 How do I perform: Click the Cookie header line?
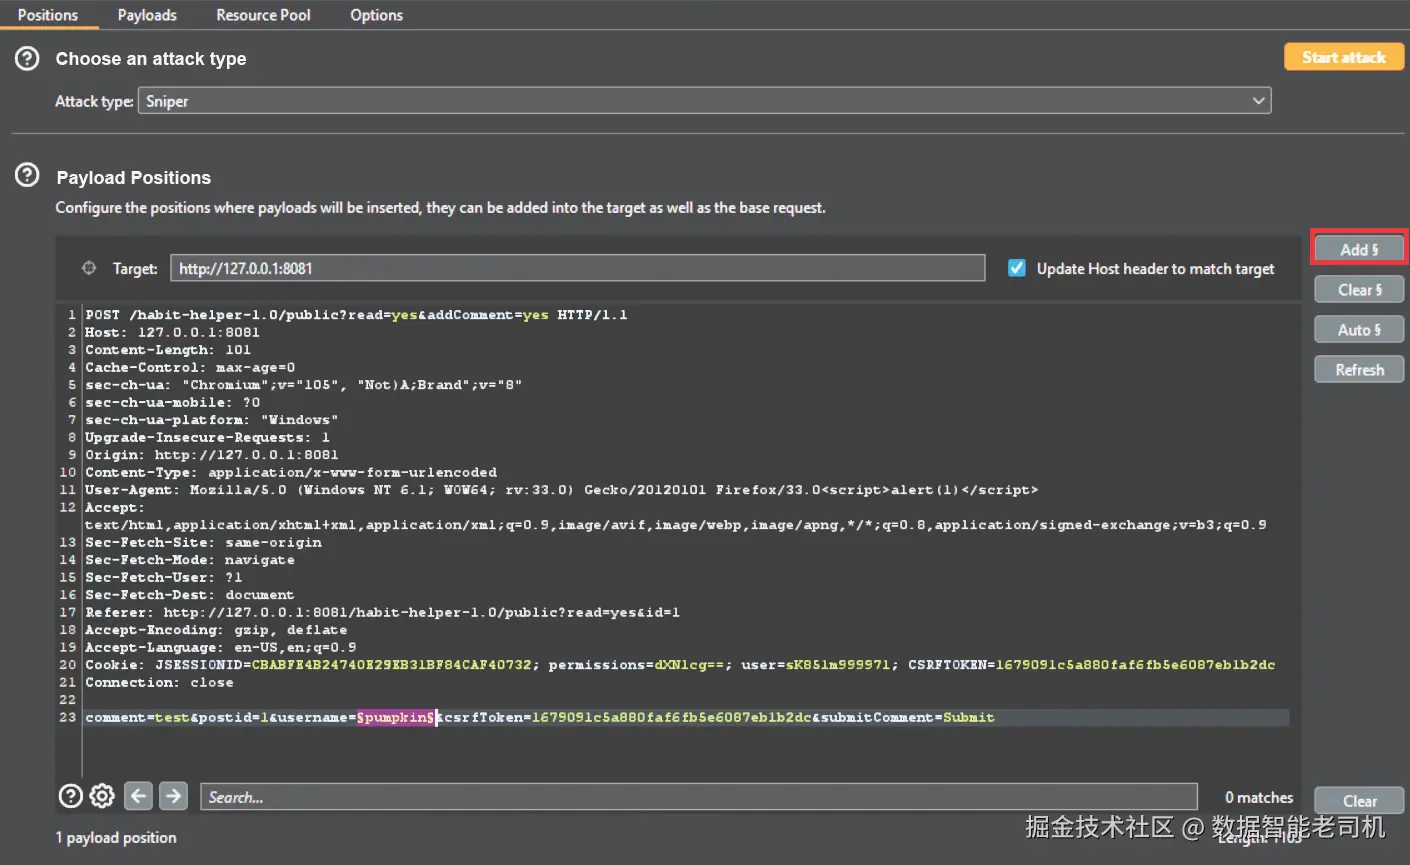pos(680,665)
